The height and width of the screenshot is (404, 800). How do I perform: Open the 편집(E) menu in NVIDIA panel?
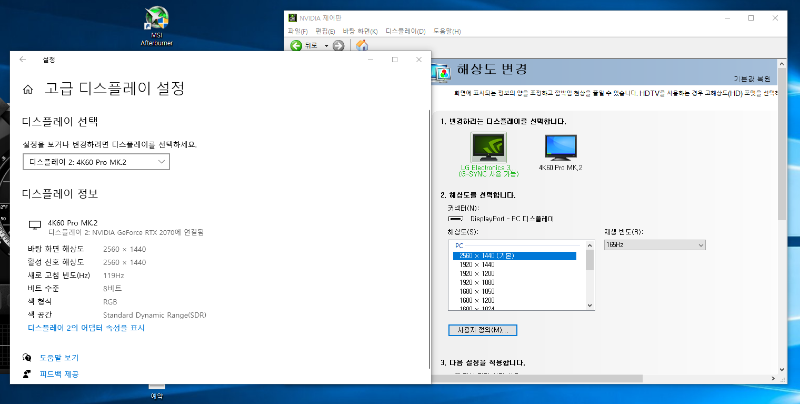(x=325, y=31)
